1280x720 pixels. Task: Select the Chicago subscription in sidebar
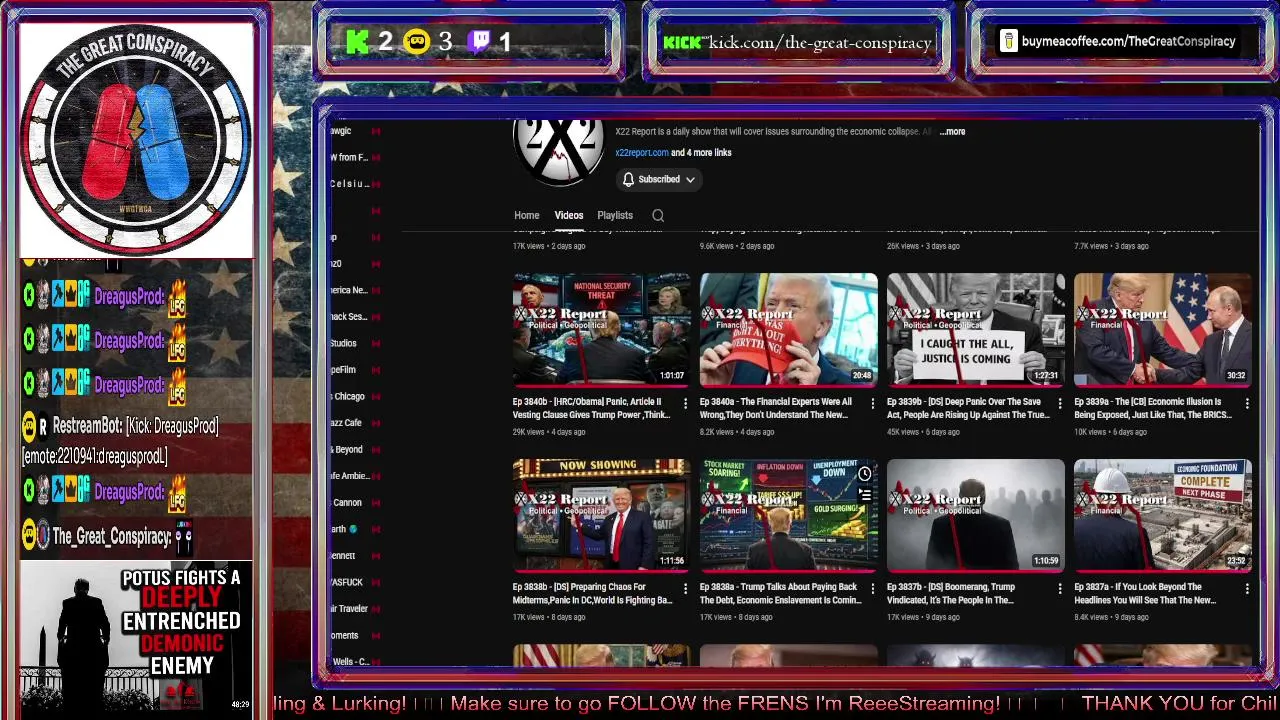pyautogui.click(x=349, y=396)
